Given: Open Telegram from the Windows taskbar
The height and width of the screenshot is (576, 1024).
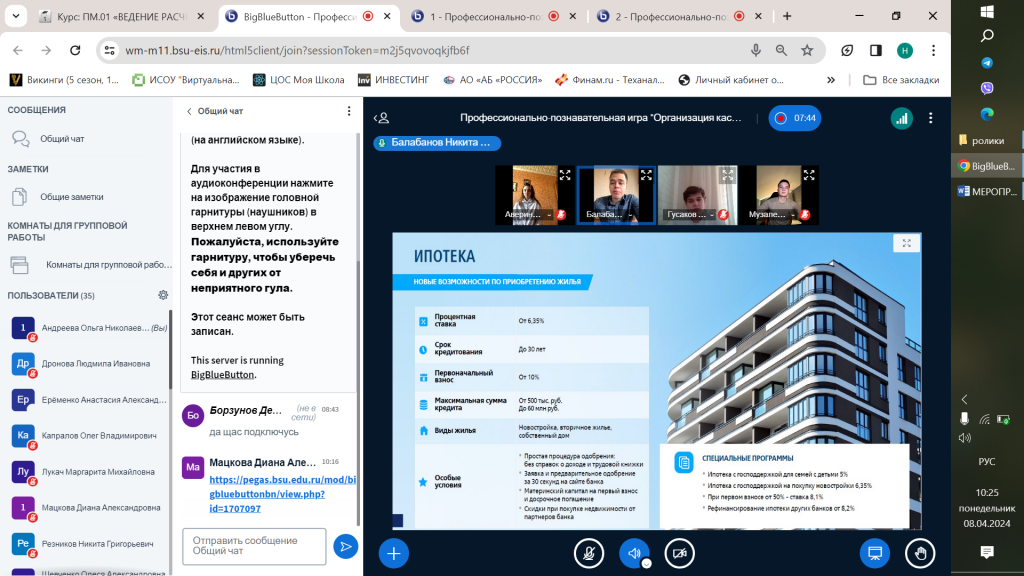Looking at the screenshot, I should tap(987, 63).
